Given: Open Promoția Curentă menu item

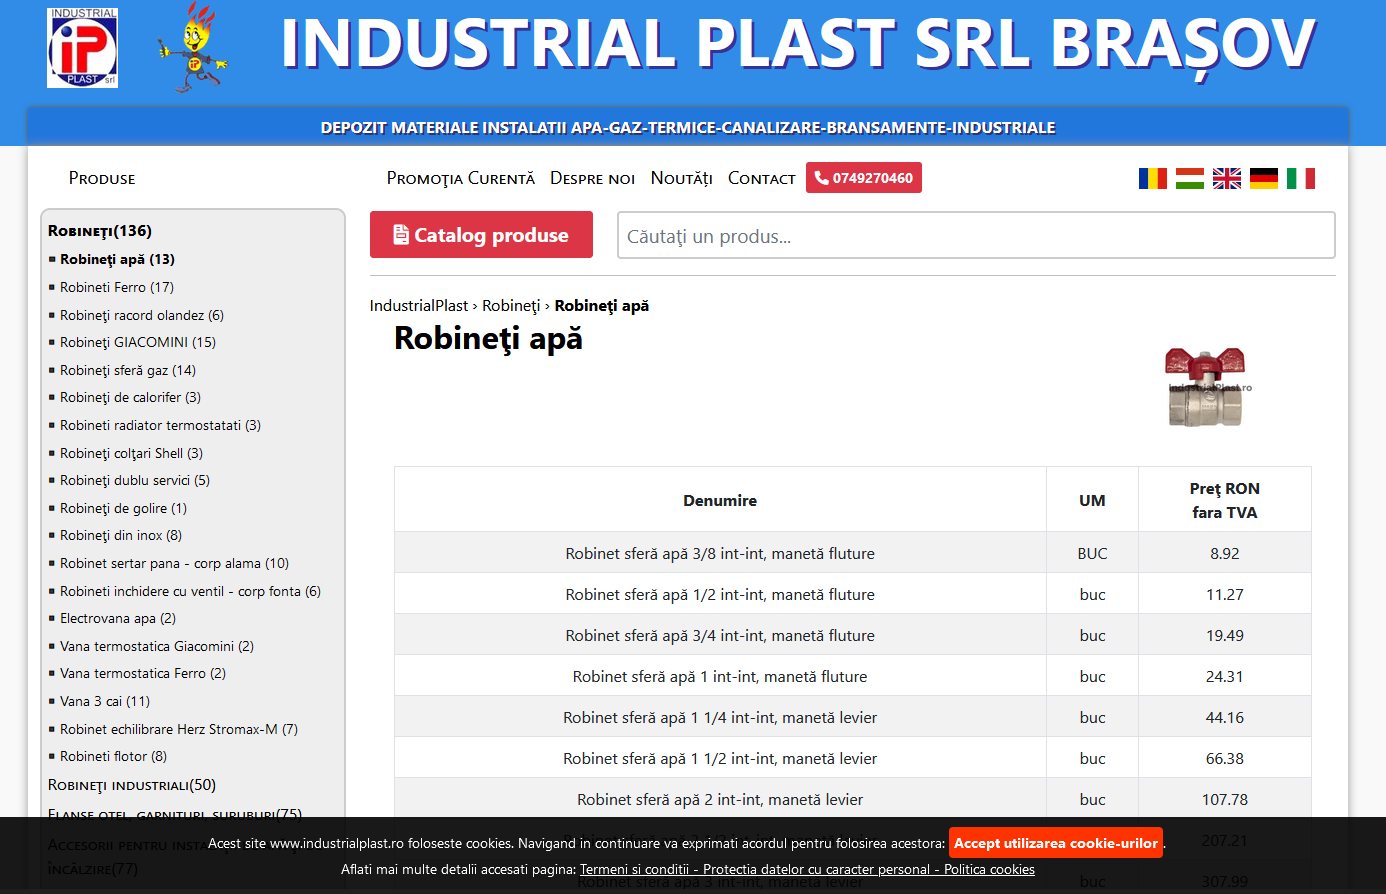Looking at the screenshot, I should pos(461,178).
